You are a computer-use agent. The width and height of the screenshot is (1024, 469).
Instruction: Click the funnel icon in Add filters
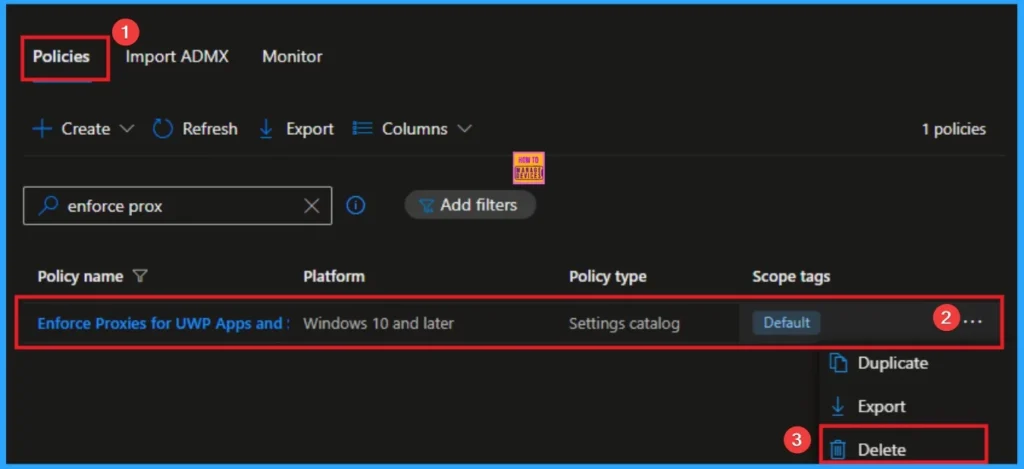[x=426, y=206]
